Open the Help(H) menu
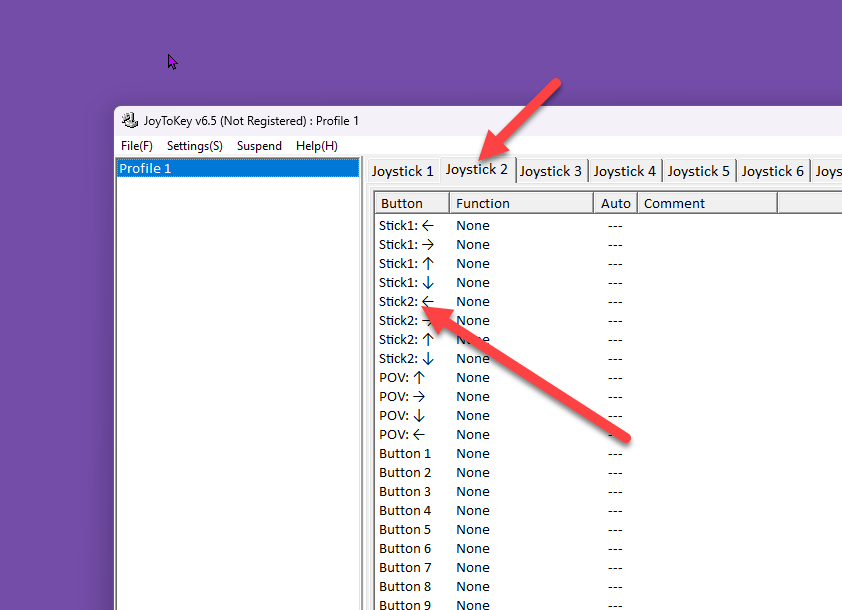Viewport: 842px width, 610px height. [x=317, y=146]
